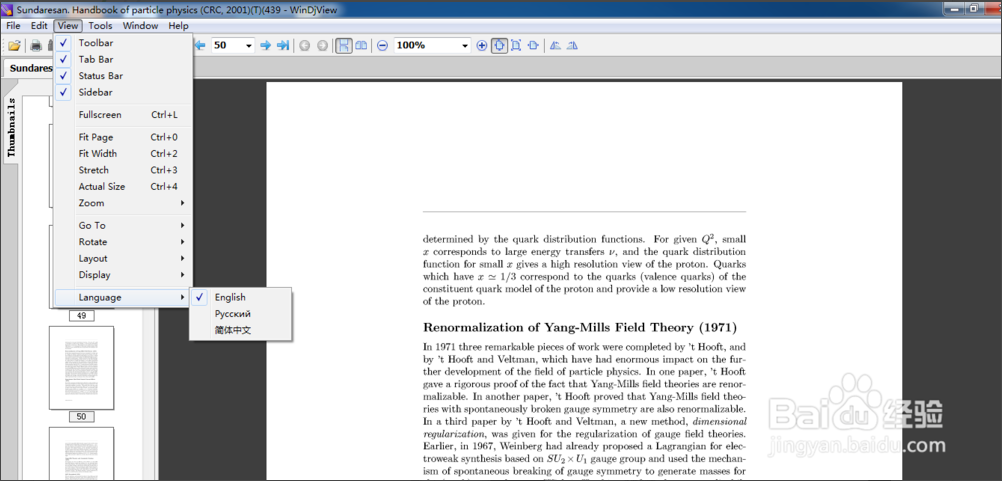Go to the previous page with left arrow
This screenshot has height=481, width=1002.
pos(200,45)
